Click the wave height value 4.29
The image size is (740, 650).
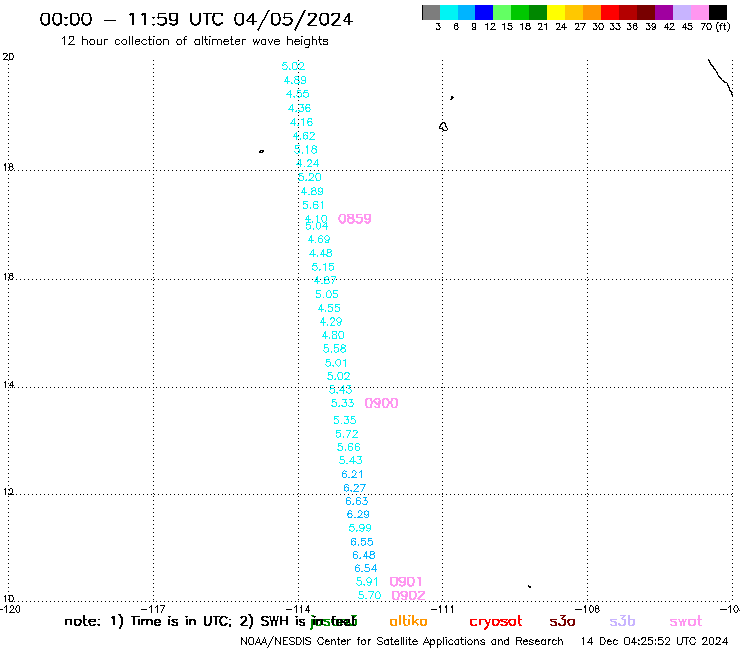click(331, 321)
